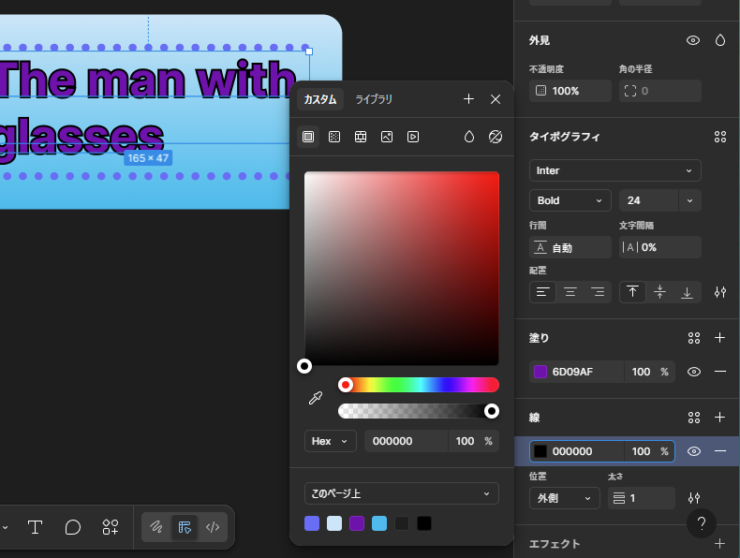Choose the video fill type icon
The image size is (740, 558).
(413, 137)
